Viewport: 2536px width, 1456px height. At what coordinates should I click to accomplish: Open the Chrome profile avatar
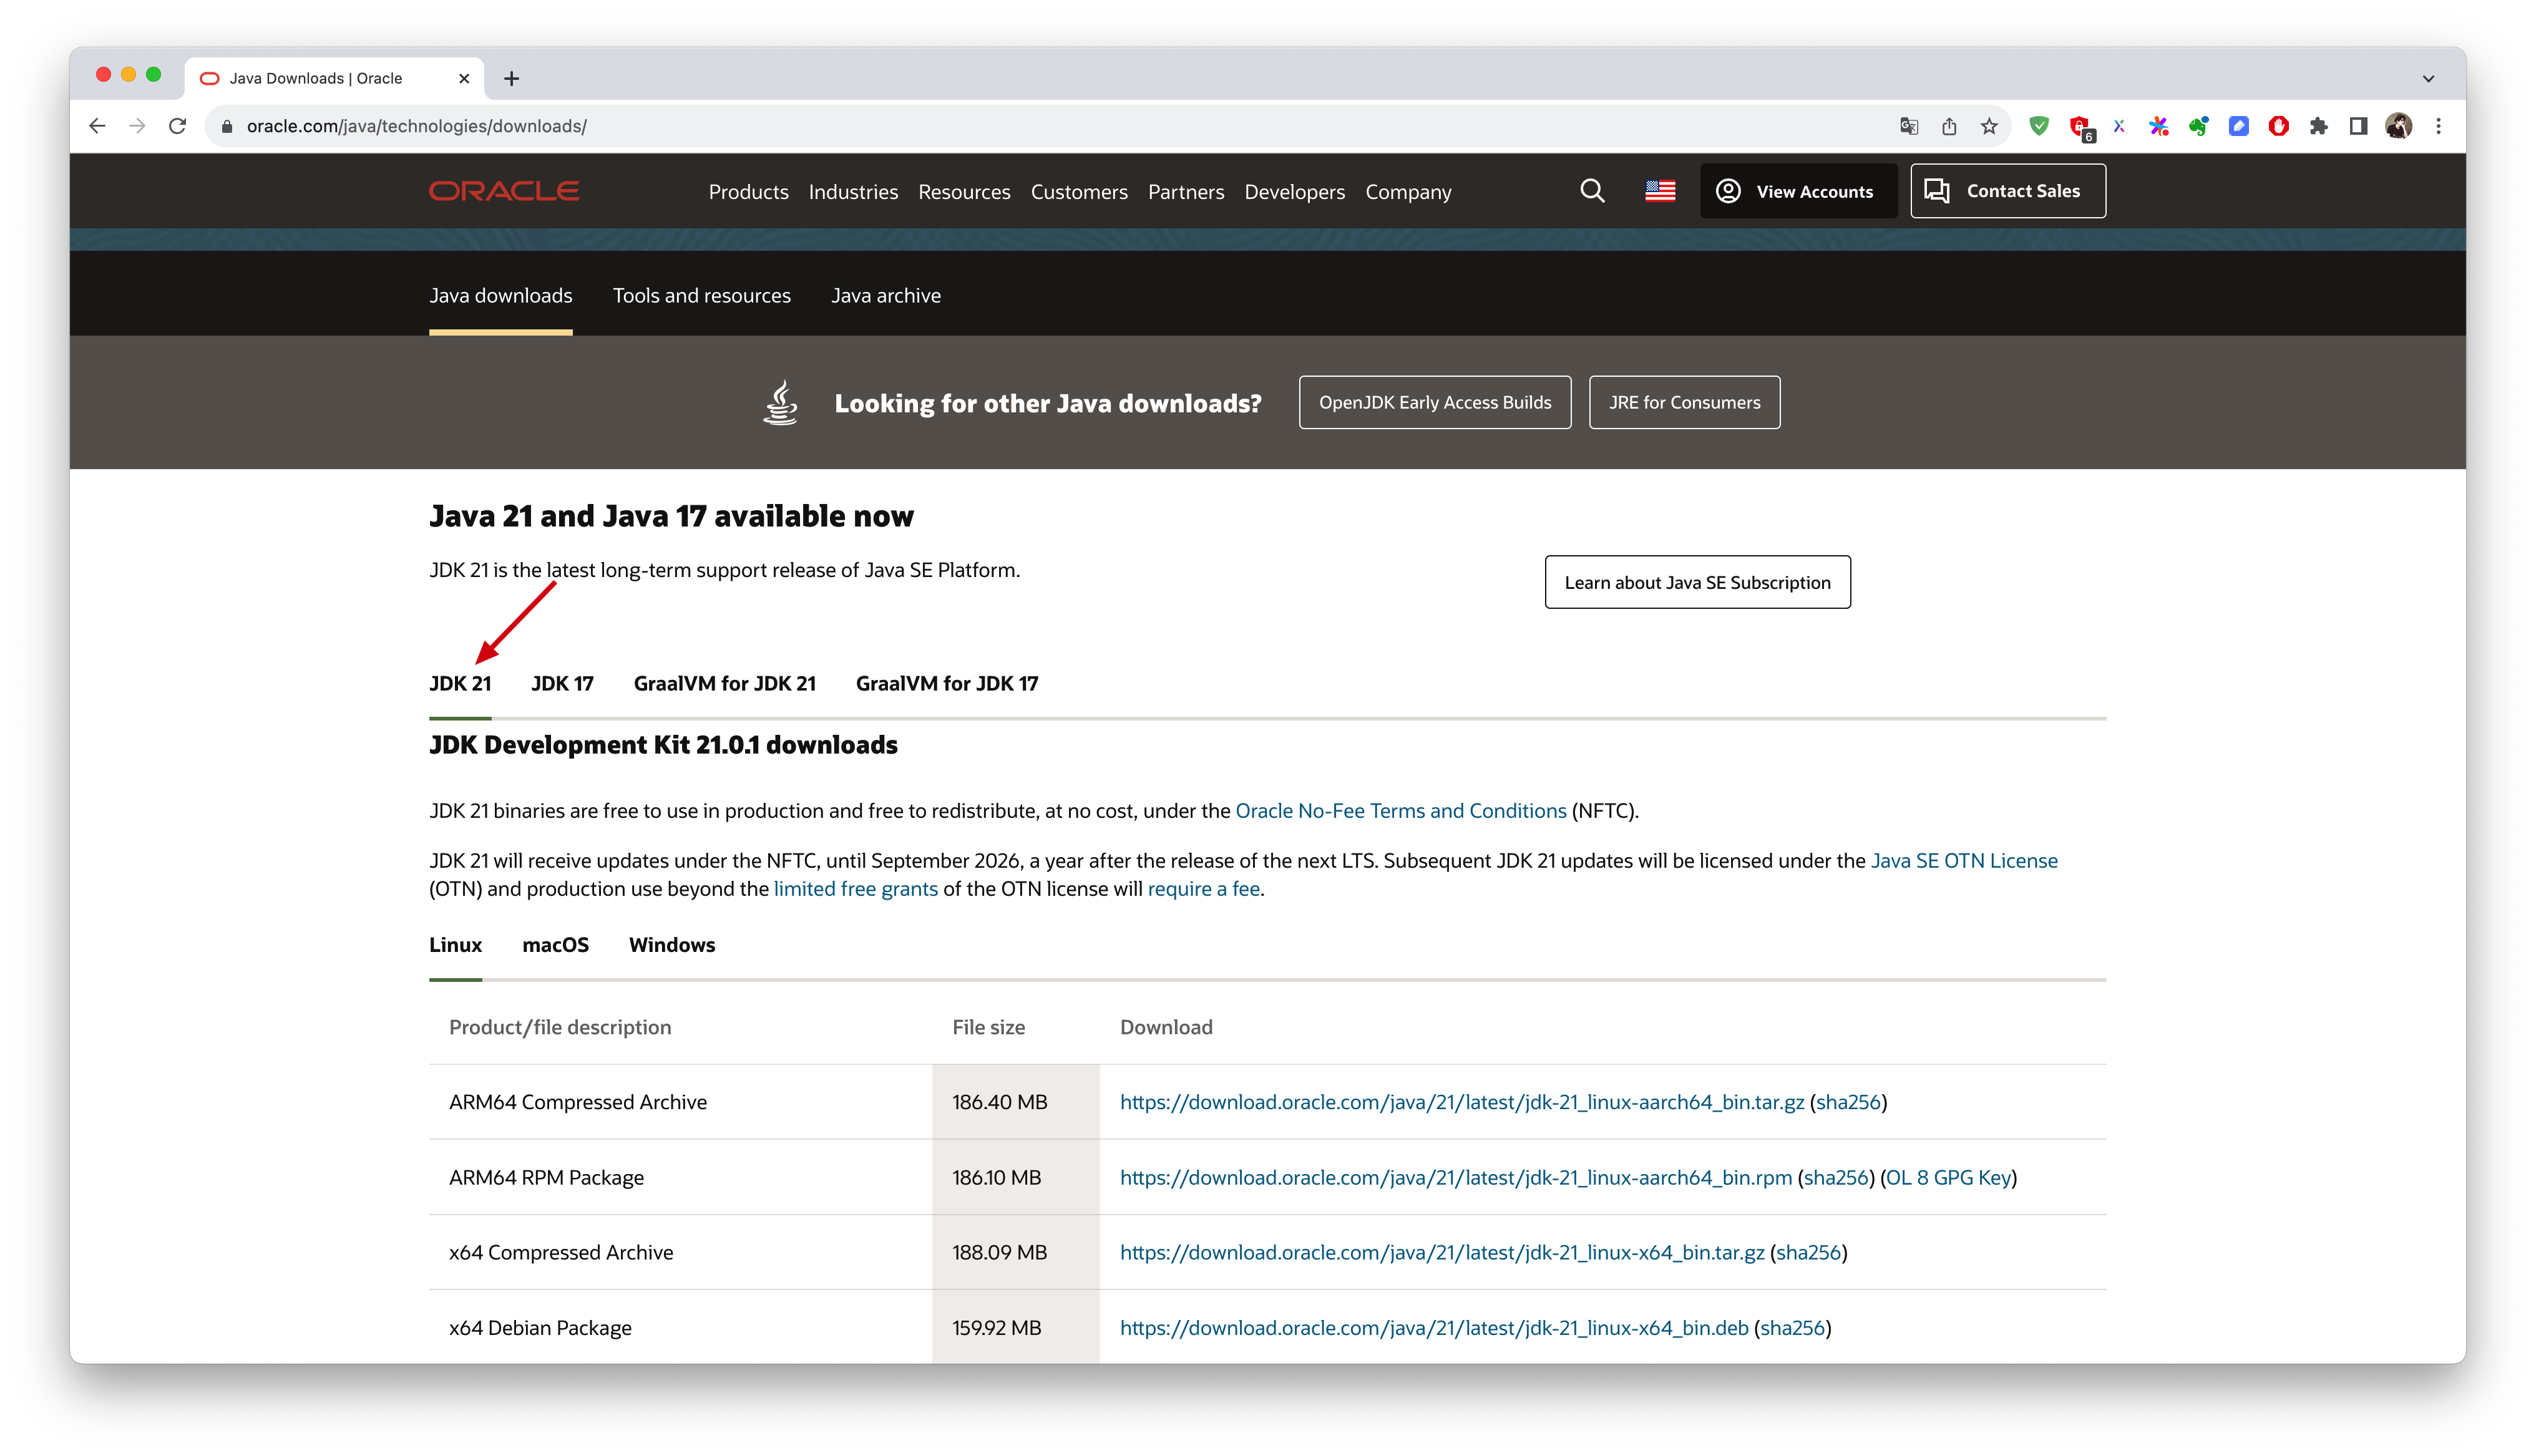tap(2399, 126)
